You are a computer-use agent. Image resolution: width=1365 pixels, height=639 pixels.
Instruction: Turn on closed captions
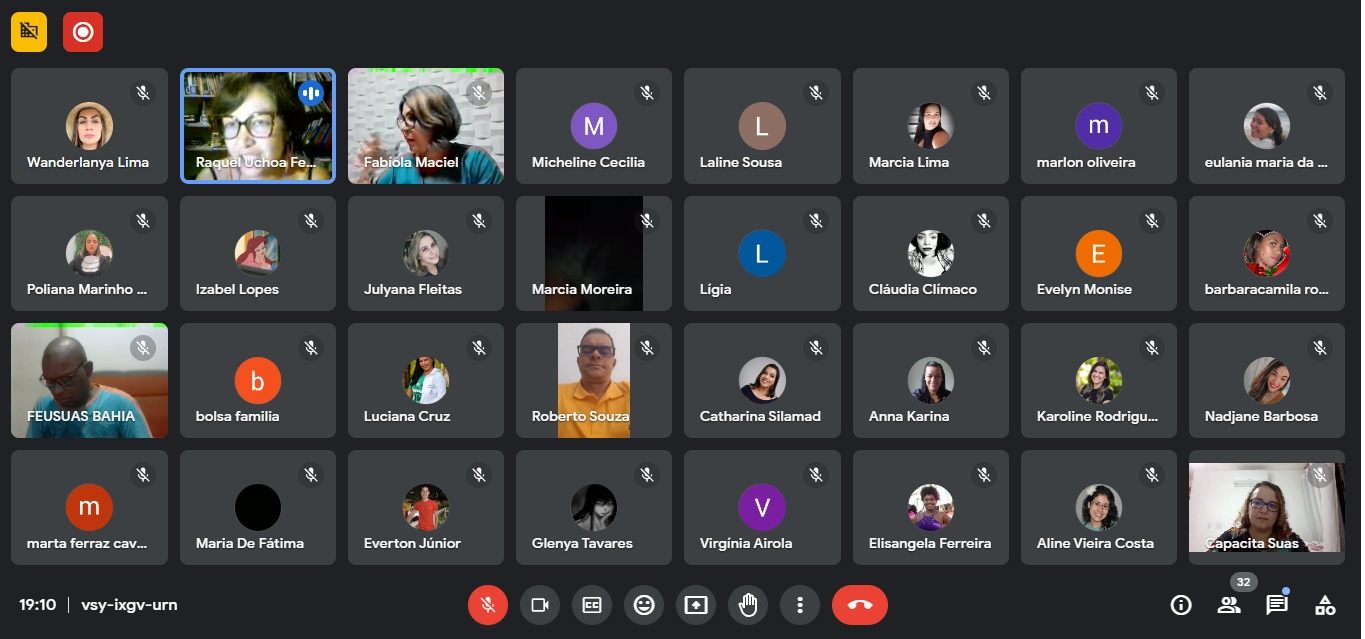tap(592, 605)
